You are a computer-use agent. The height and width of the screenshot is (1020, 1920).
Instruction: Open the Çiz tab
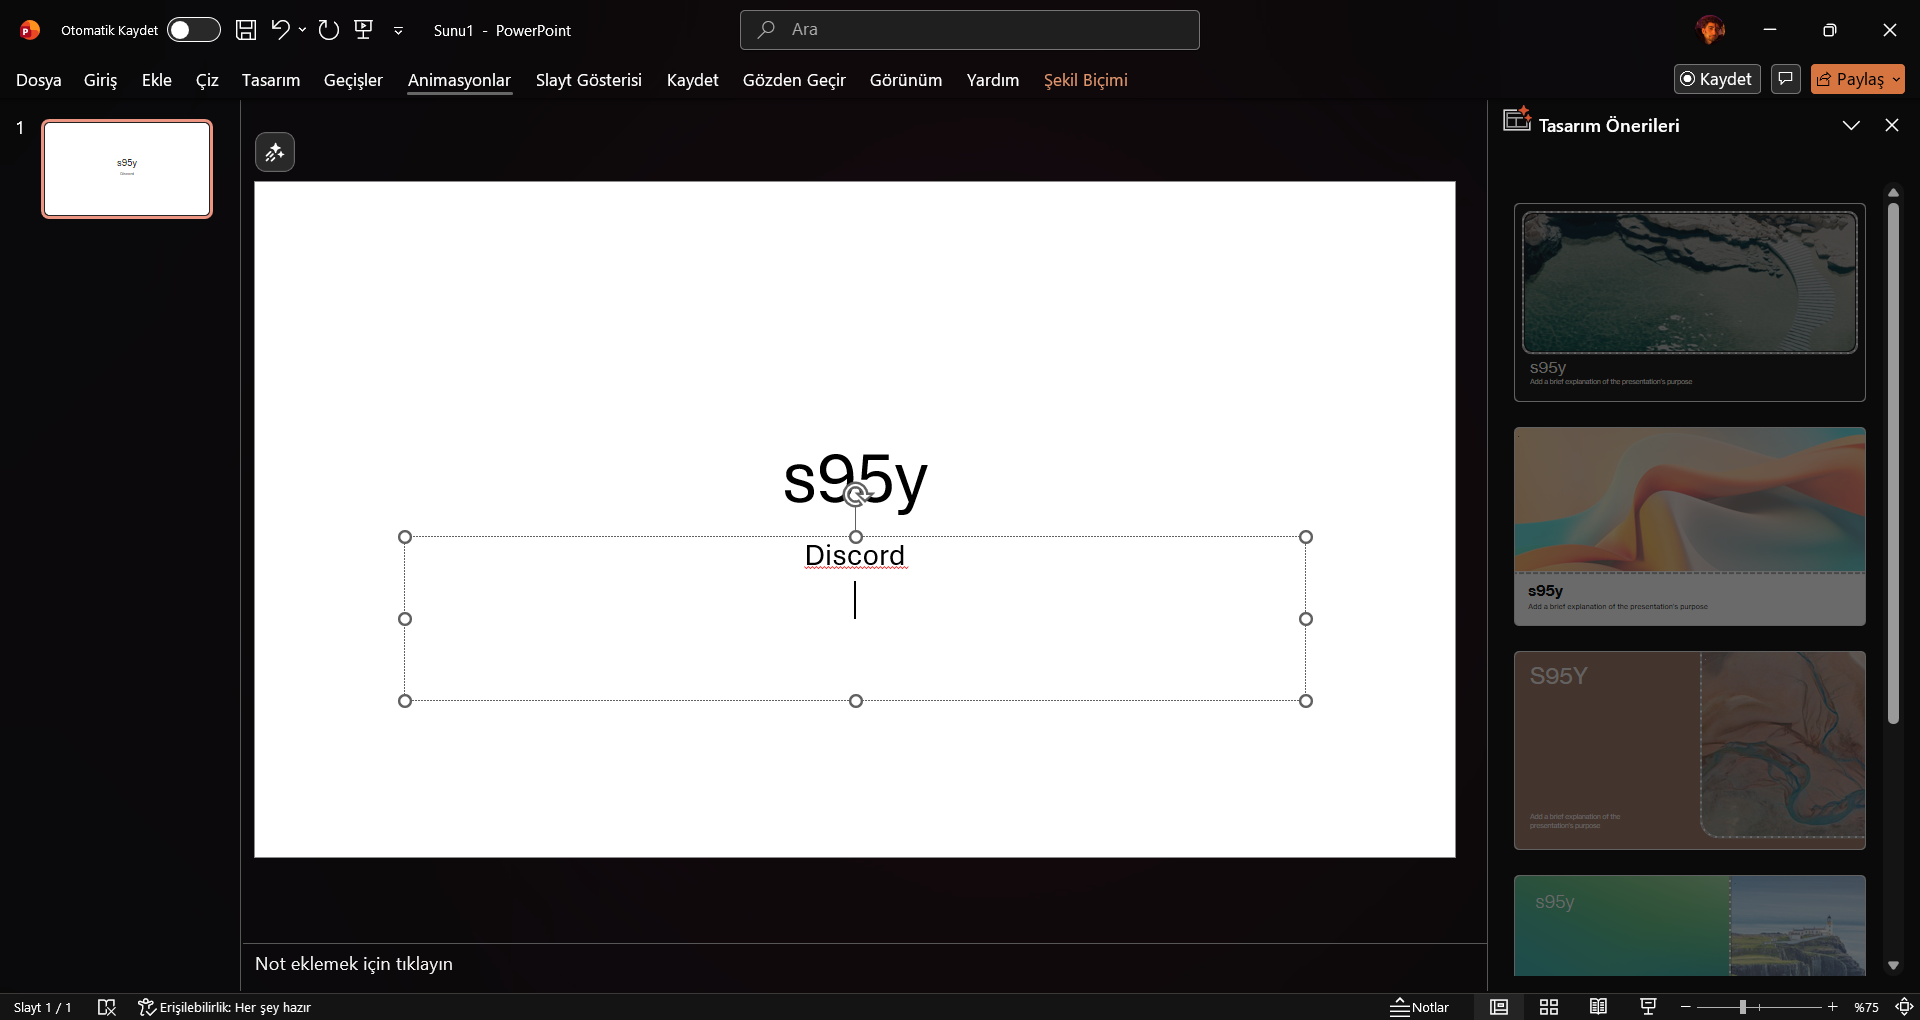pyautogui.click(x=207, y=80)
